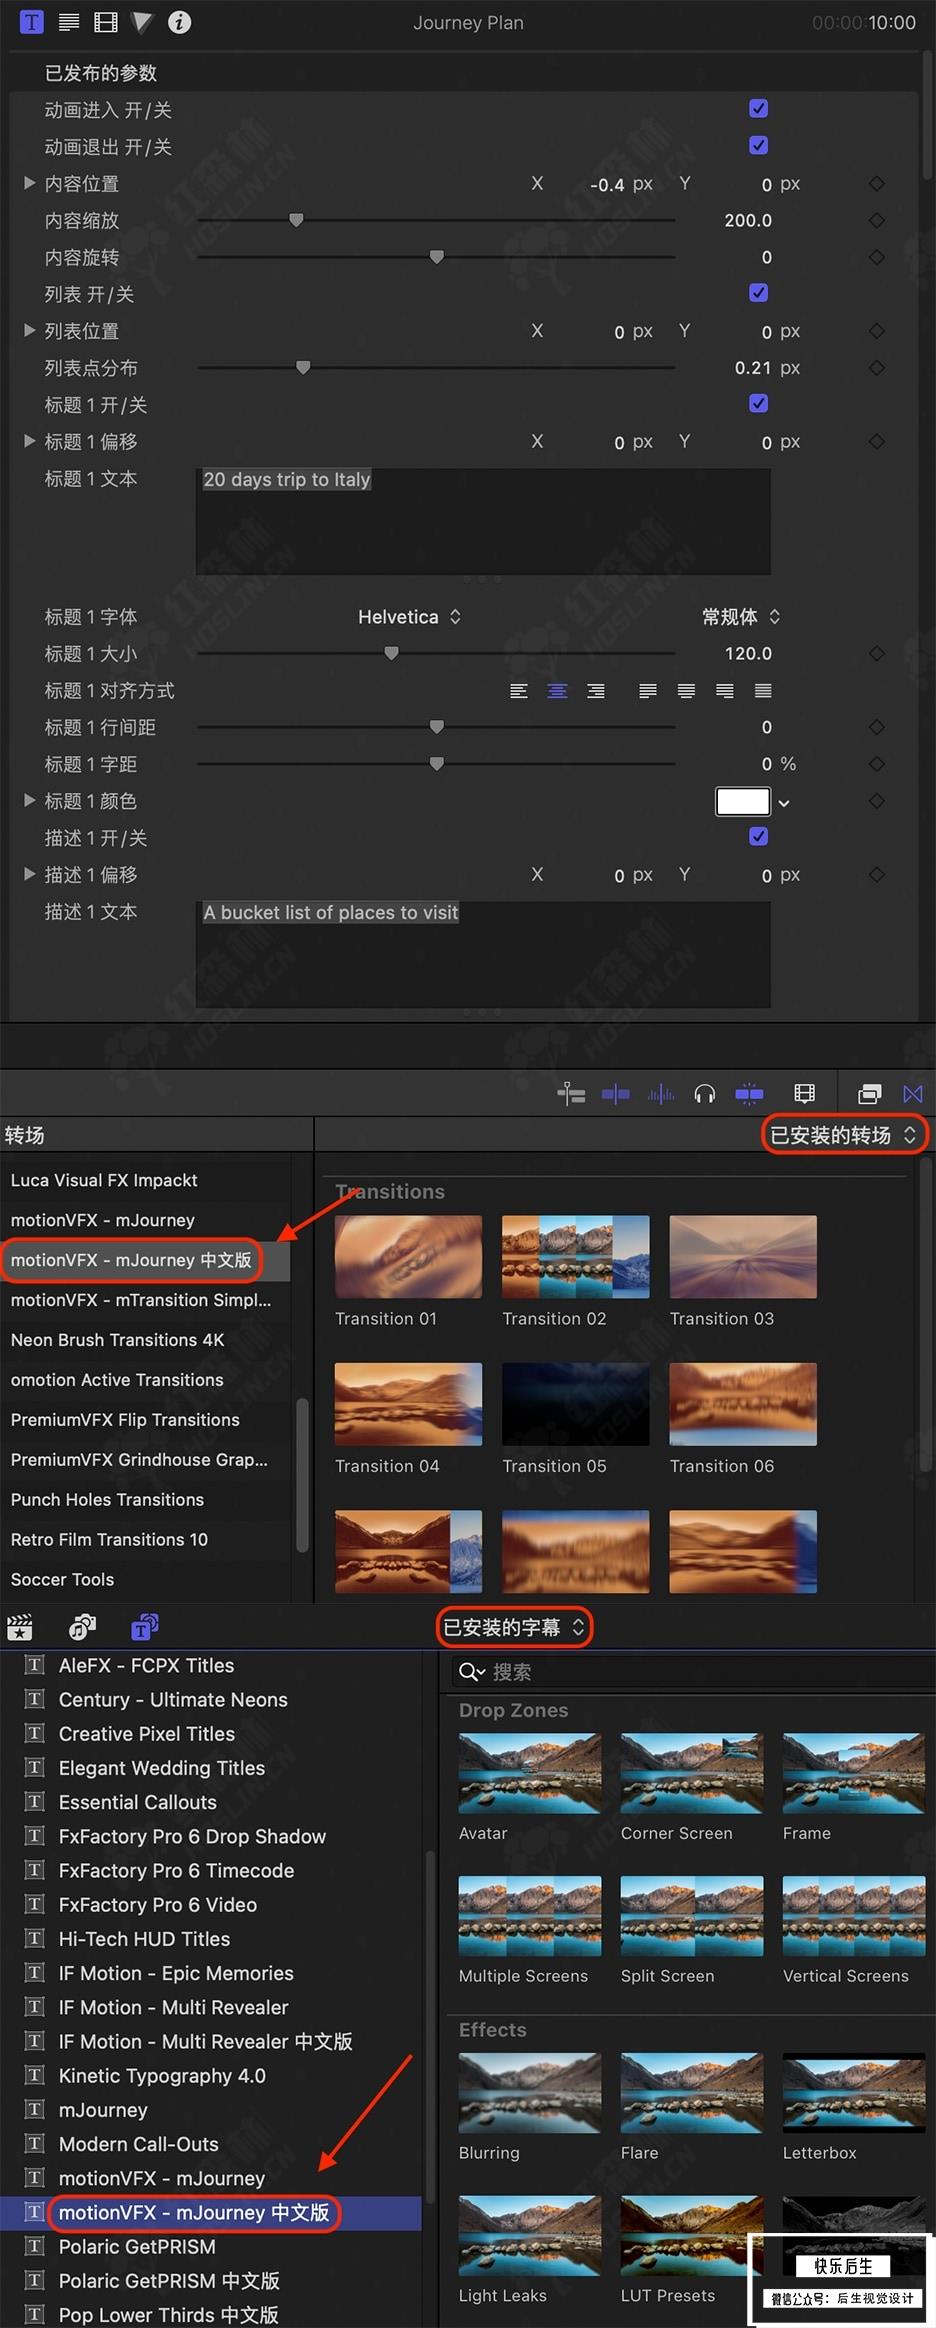Open the Effects browser icon

[870, 1094]
